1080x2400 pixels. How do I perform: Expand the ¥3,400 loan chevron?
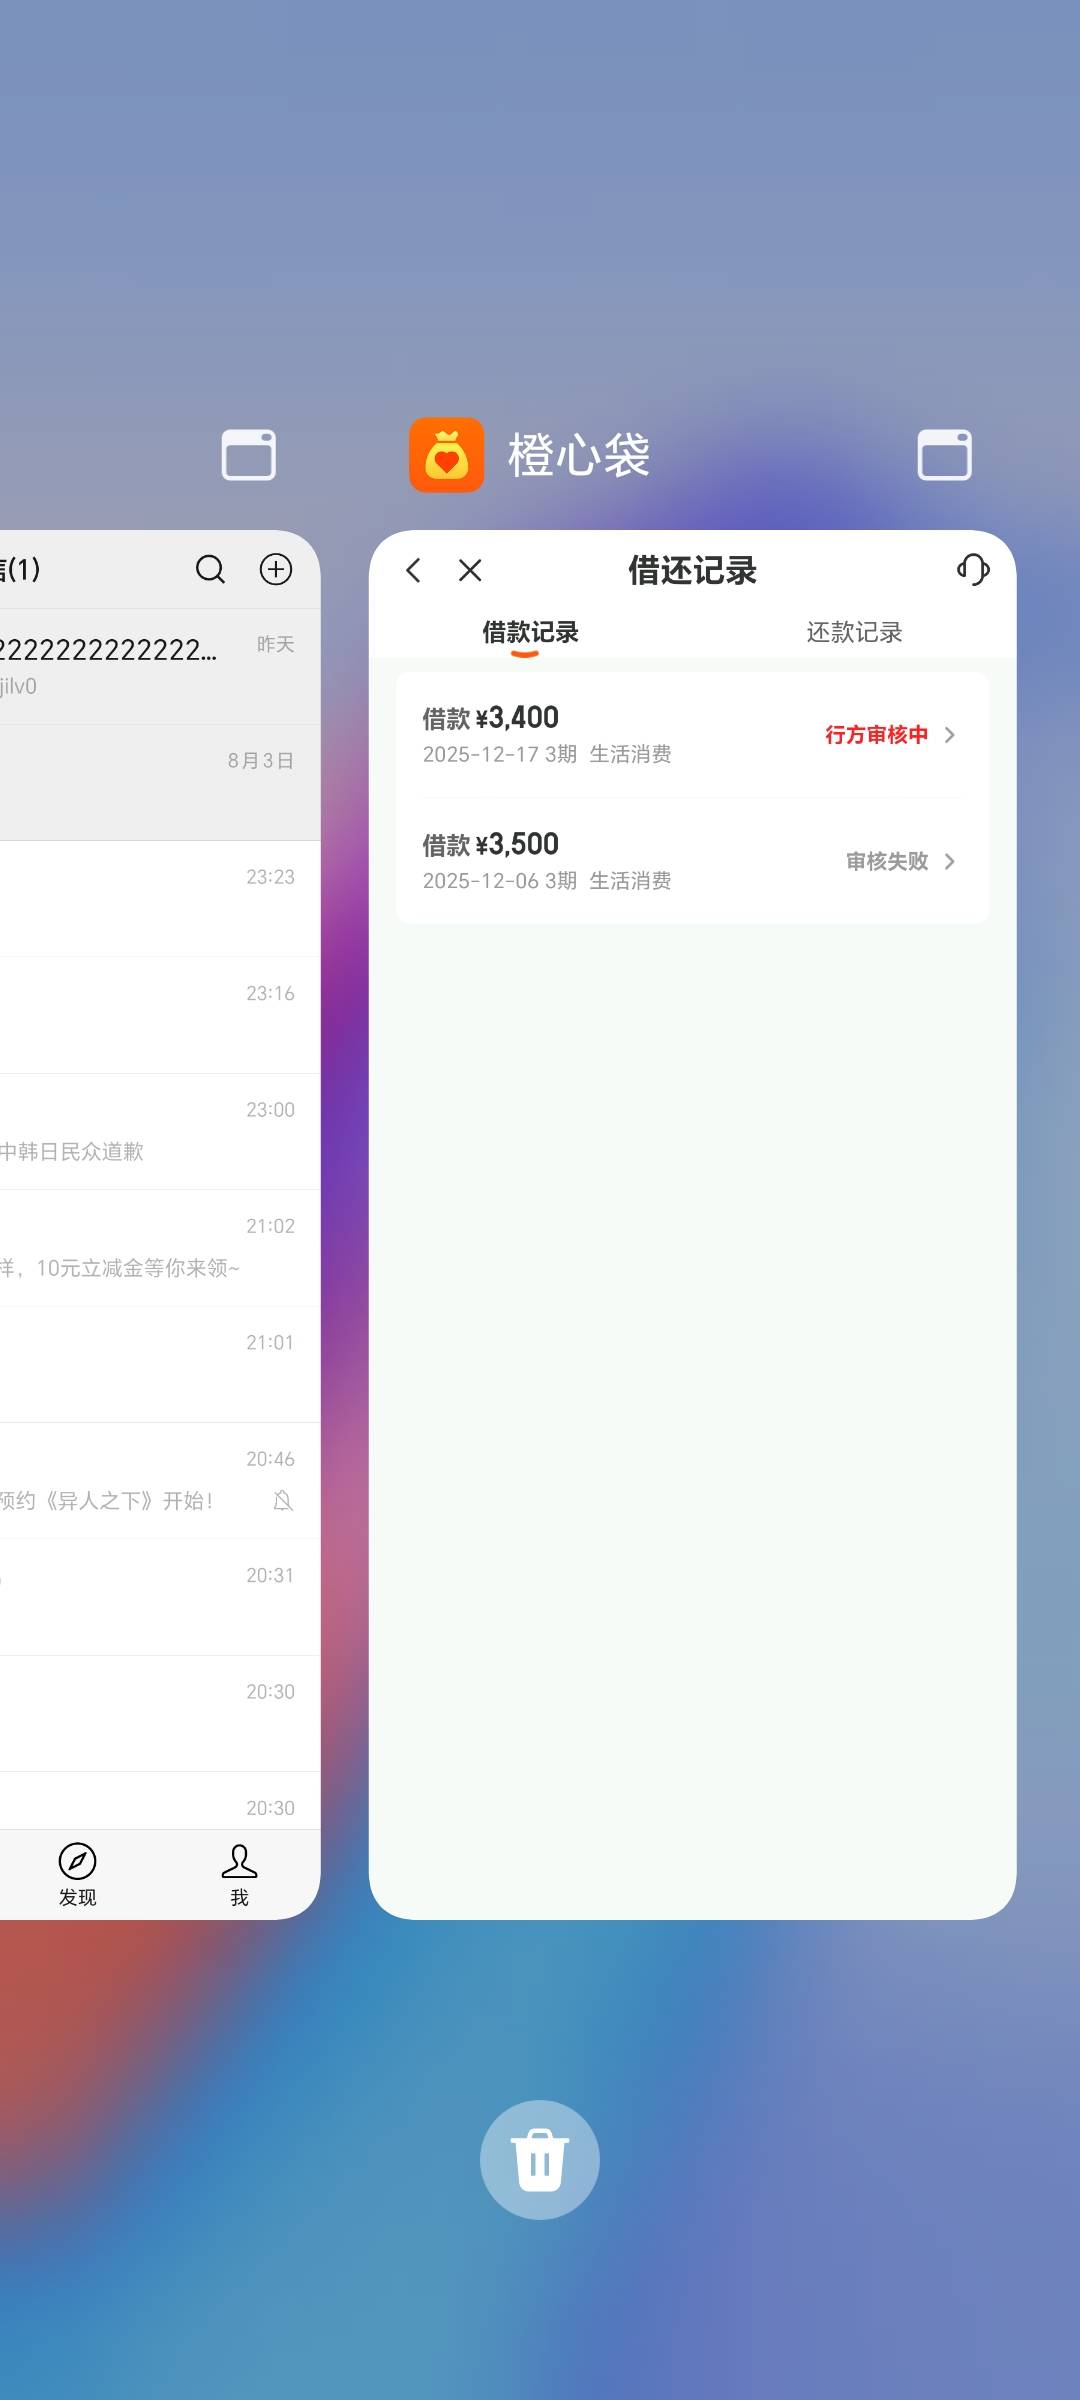[x=950, y=735]
